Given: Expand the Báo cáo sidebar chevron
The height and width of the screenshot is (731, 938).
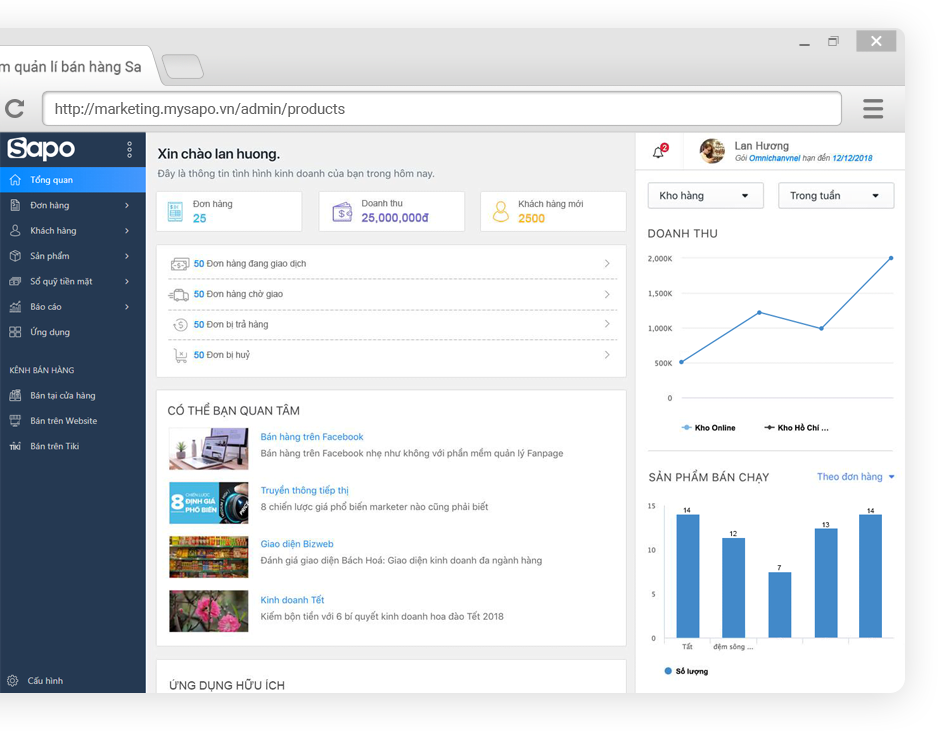Looking at the screenshot, I should (x=127, y=306).
